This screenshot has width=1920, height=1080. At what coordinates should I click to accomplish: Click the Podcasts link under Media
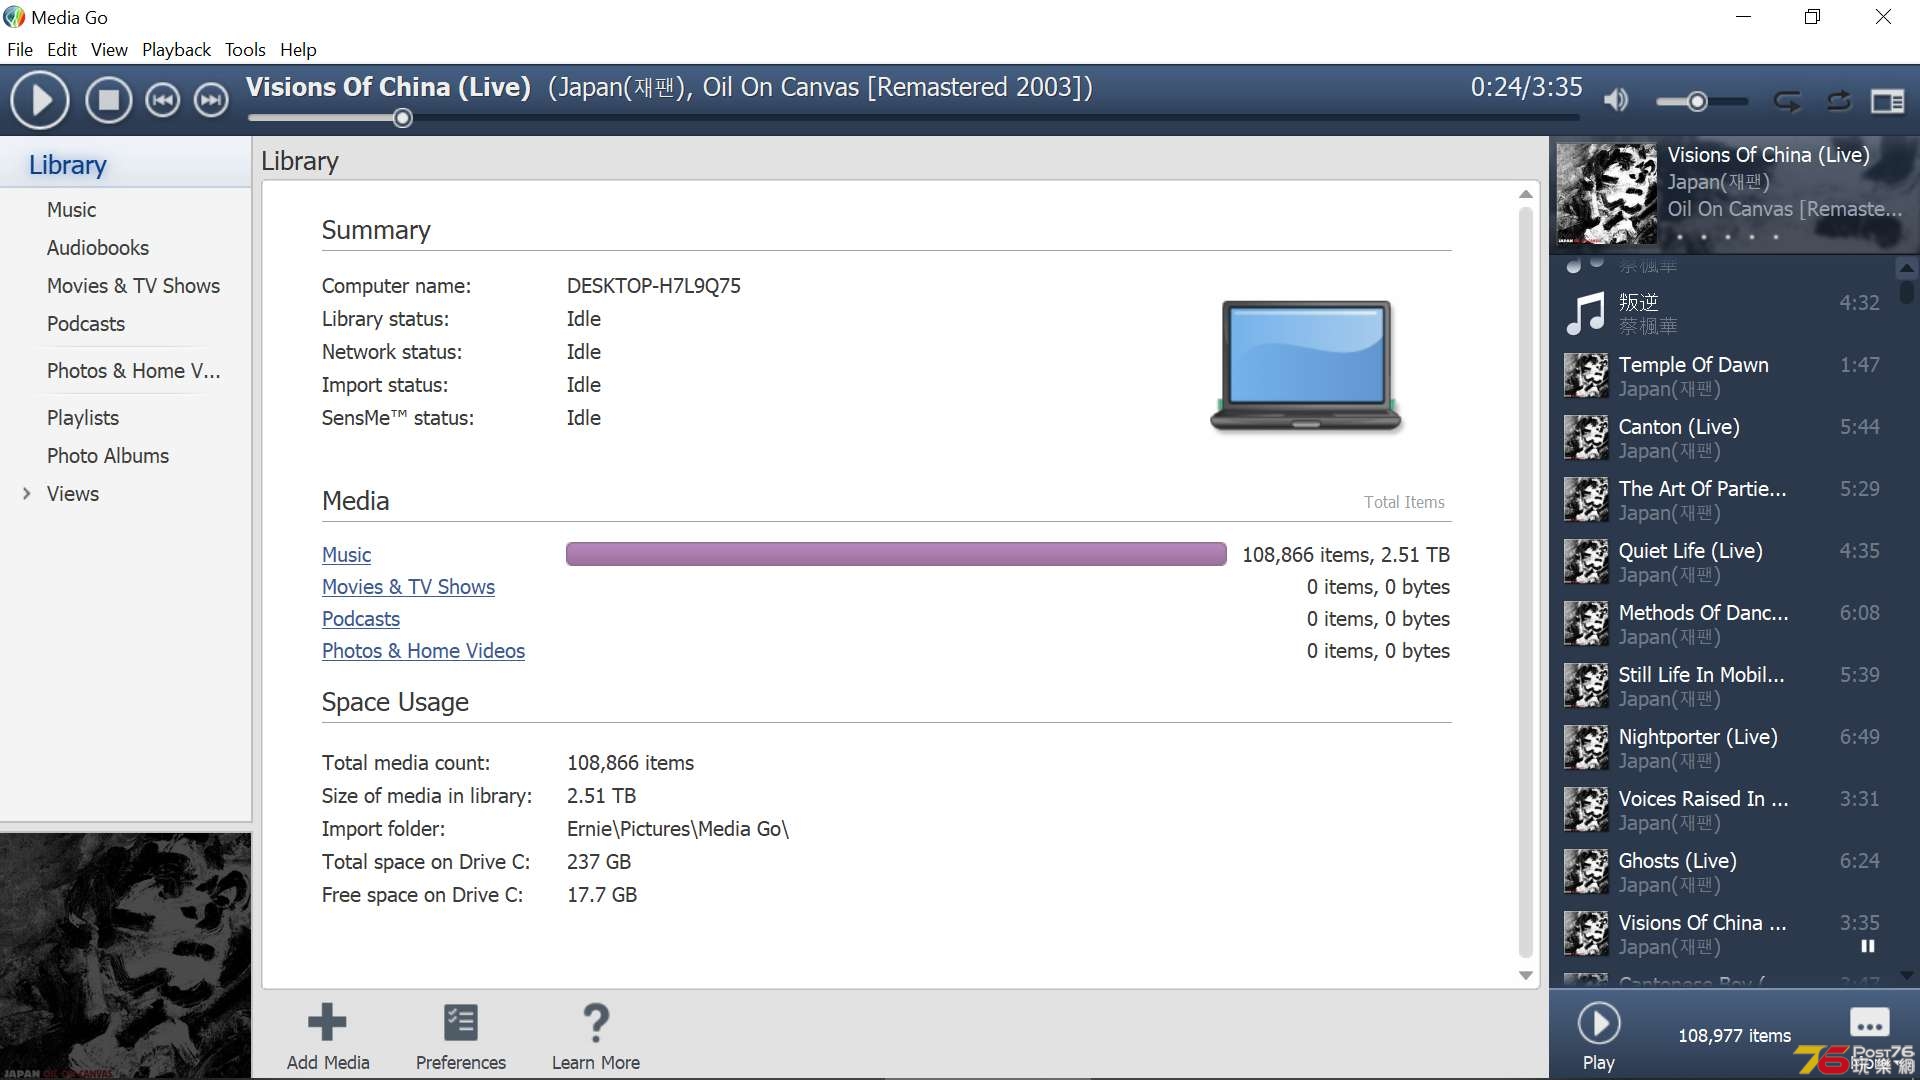point(361,619)
